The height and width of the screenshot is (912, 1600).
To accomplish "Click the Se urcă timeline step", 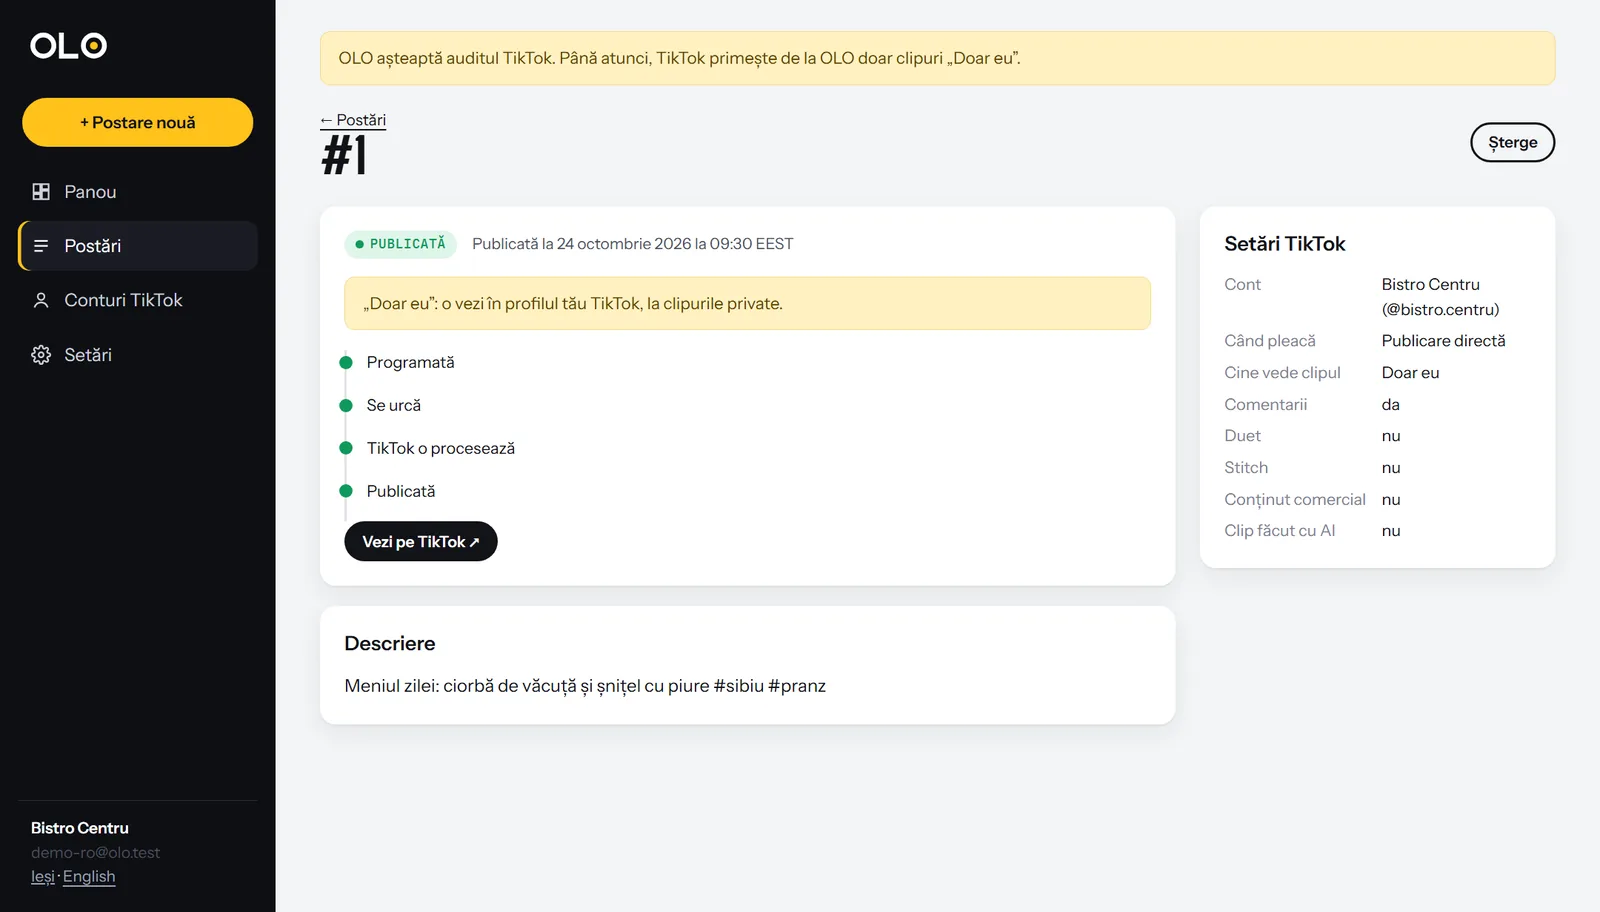I will click(x=394, y=405).
